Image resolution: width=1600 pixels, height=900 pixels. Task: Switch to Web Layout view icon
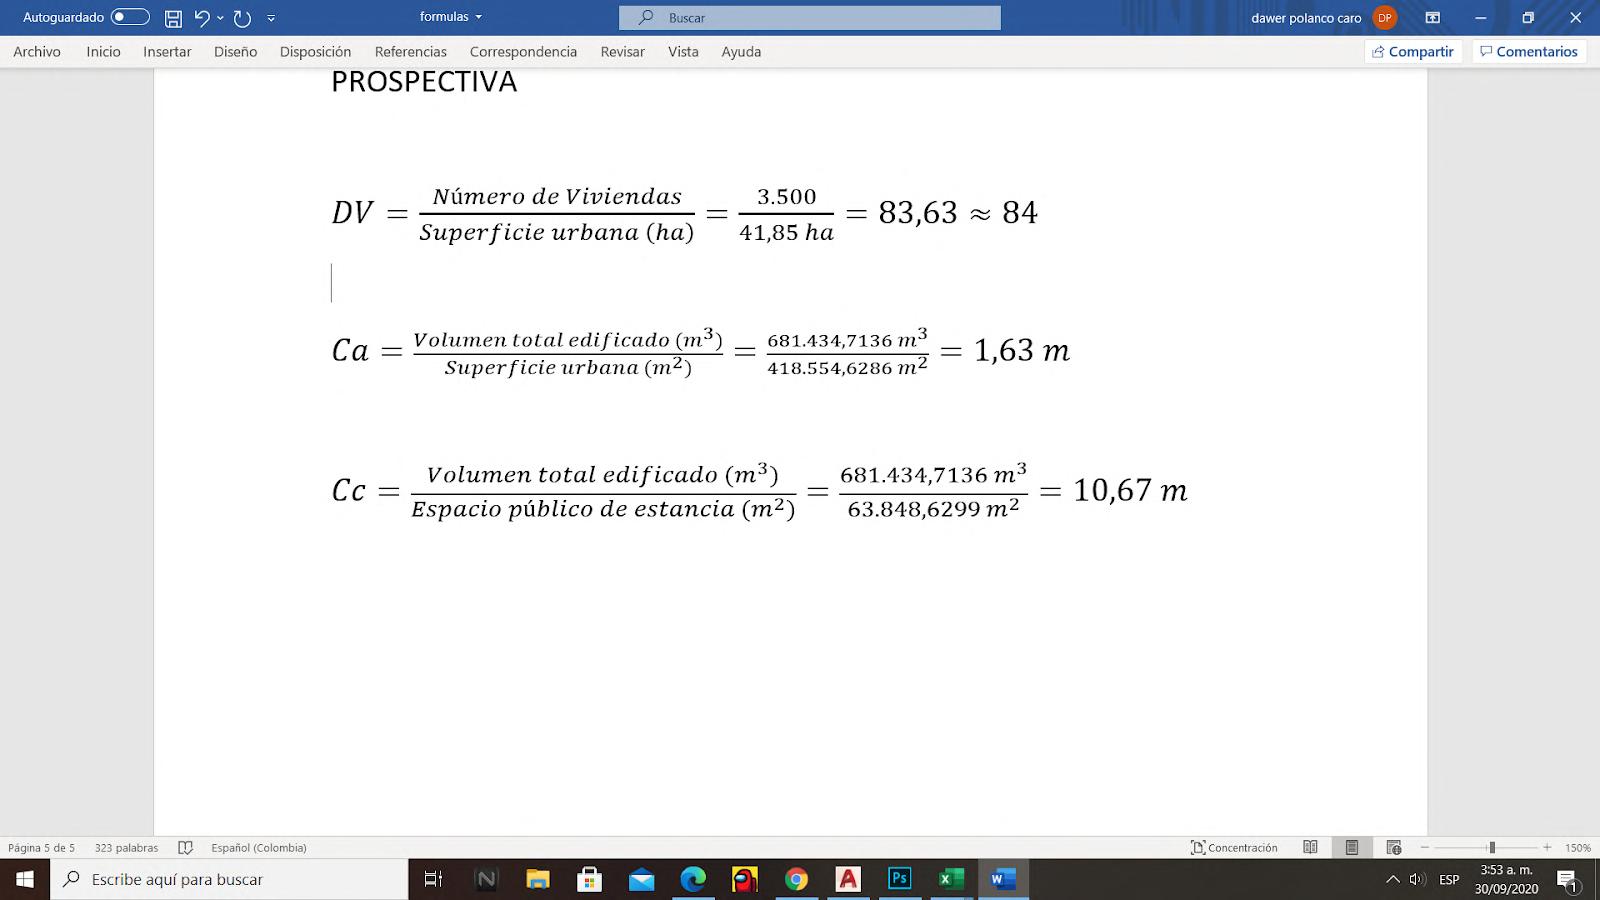[1394, 848]
